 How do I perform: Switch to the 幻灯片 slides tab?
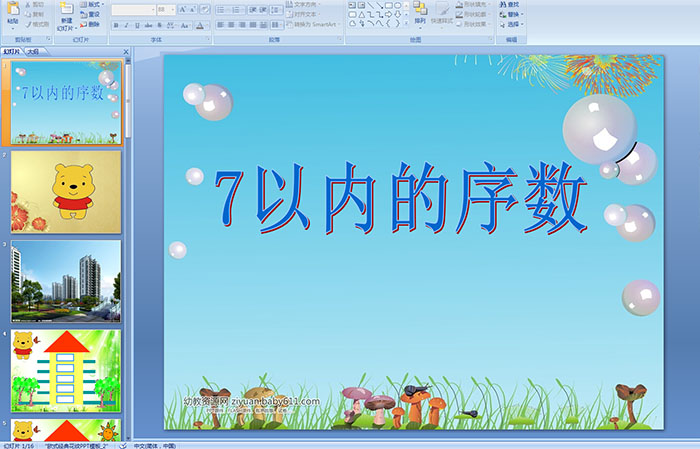click(x=12, y=52)
